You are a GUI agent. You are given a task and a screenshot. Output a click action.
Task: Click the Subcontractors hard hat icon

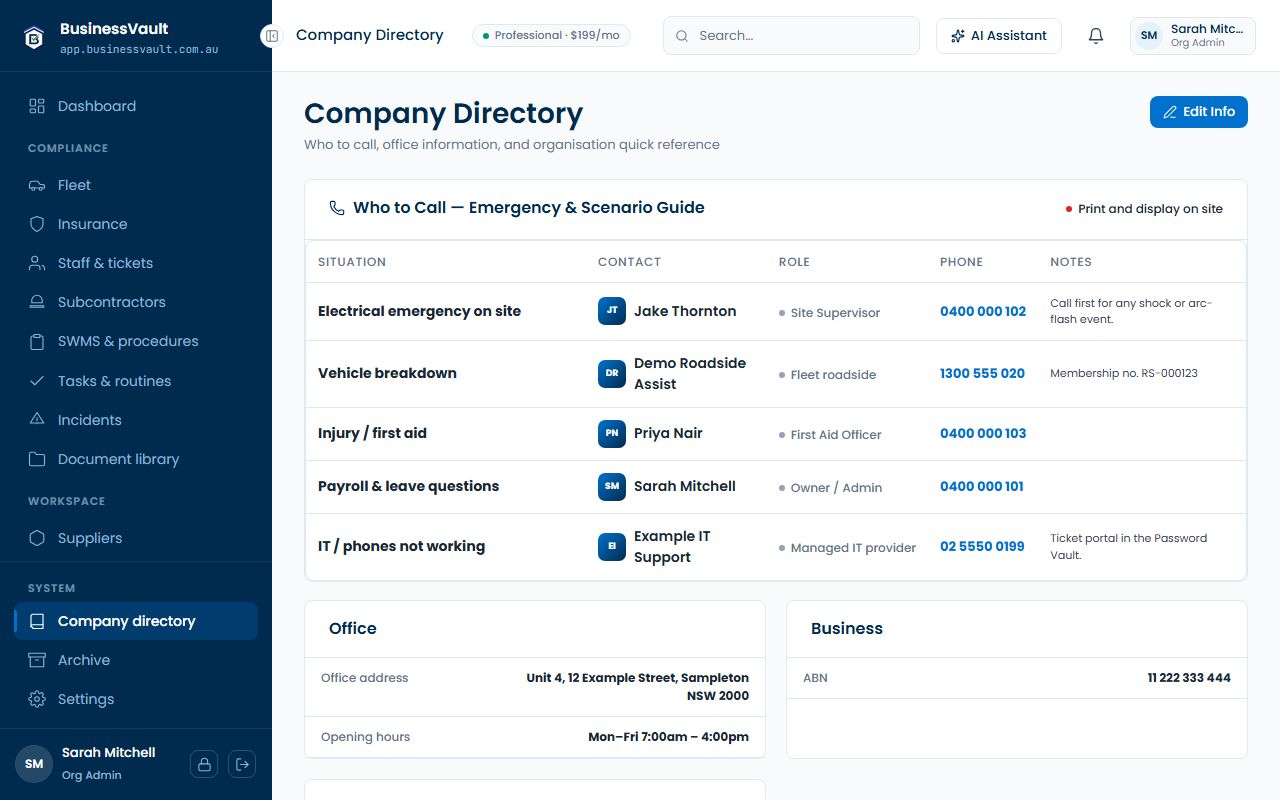point(37,302)
